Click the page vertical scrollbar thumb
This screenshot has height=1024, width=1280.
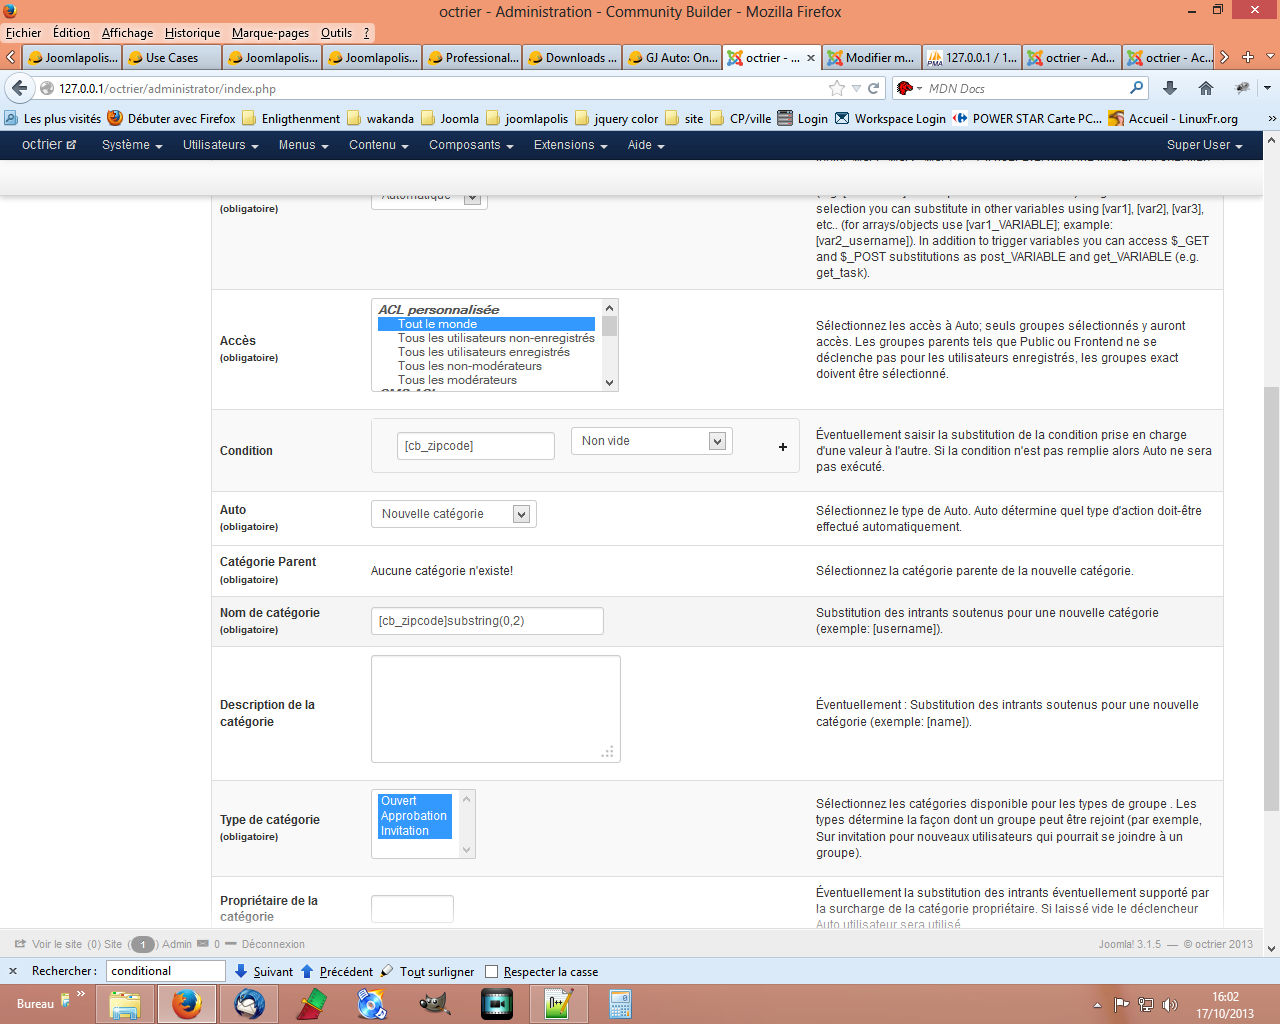point(1271,597)
